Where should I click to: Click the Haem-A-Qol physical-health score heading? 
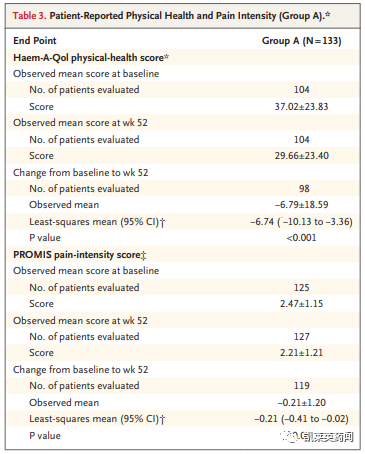click(x=91, y=57)
